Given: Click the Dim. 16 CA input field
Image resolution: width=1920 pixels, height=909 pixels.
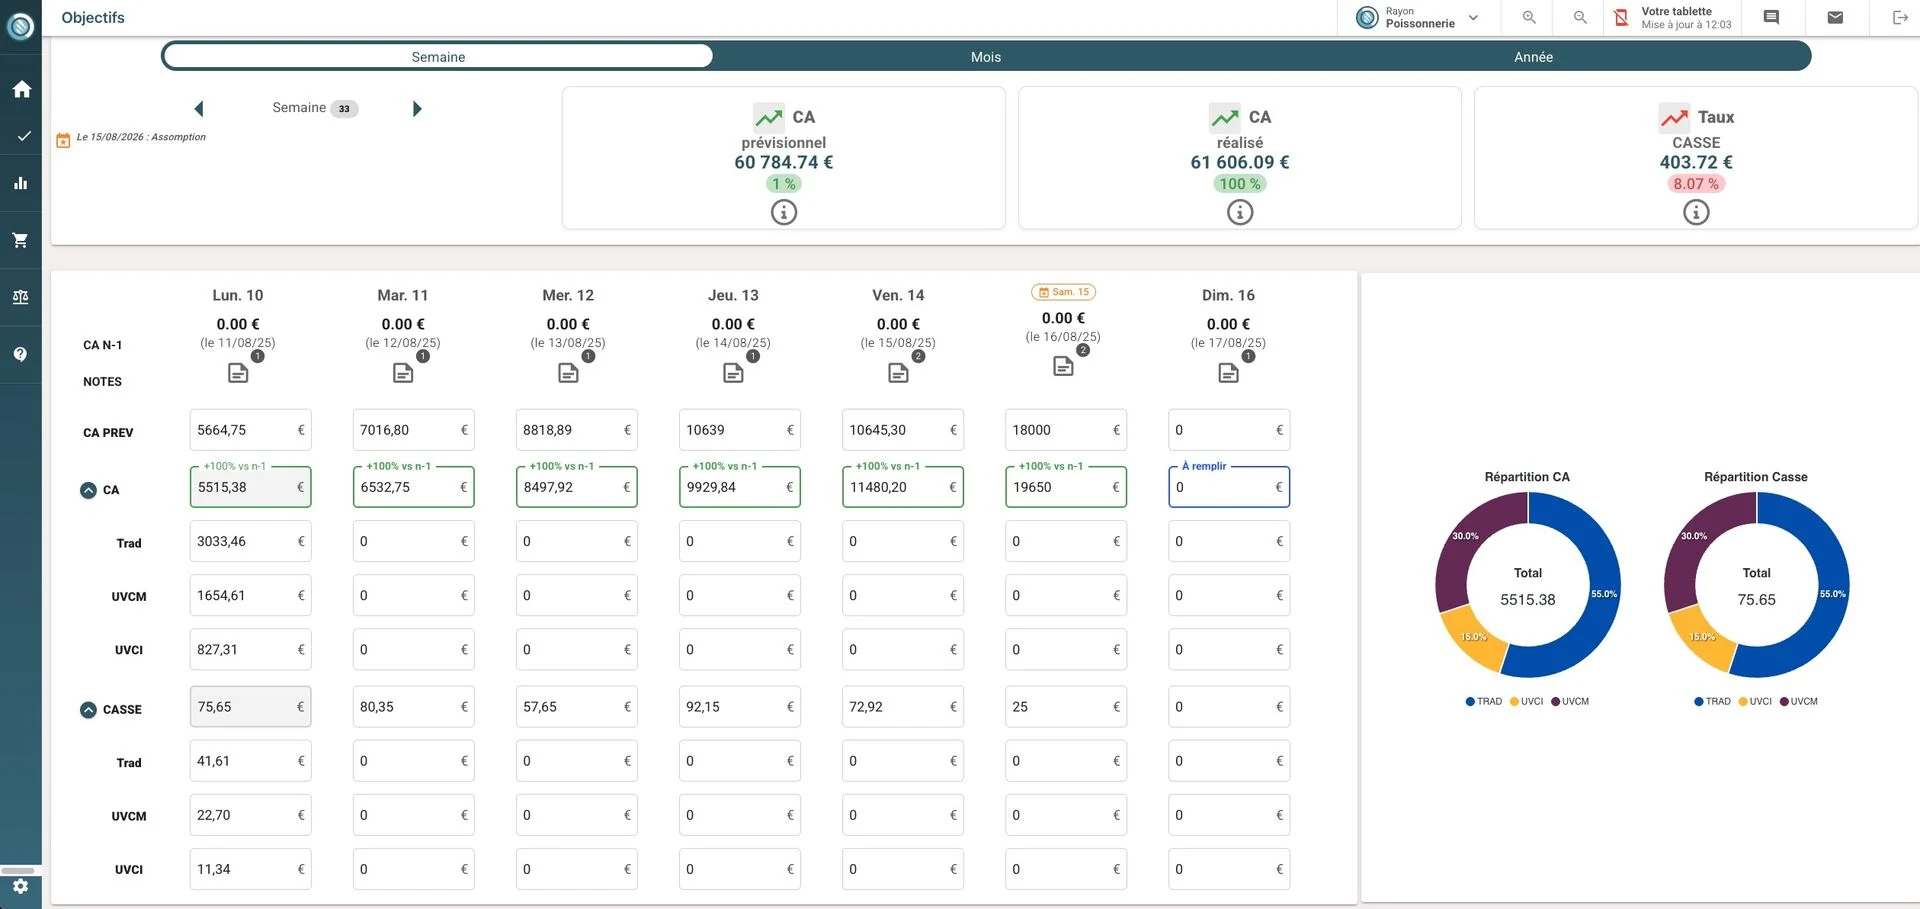Looking at the screenshot, I should [1229, 487].
